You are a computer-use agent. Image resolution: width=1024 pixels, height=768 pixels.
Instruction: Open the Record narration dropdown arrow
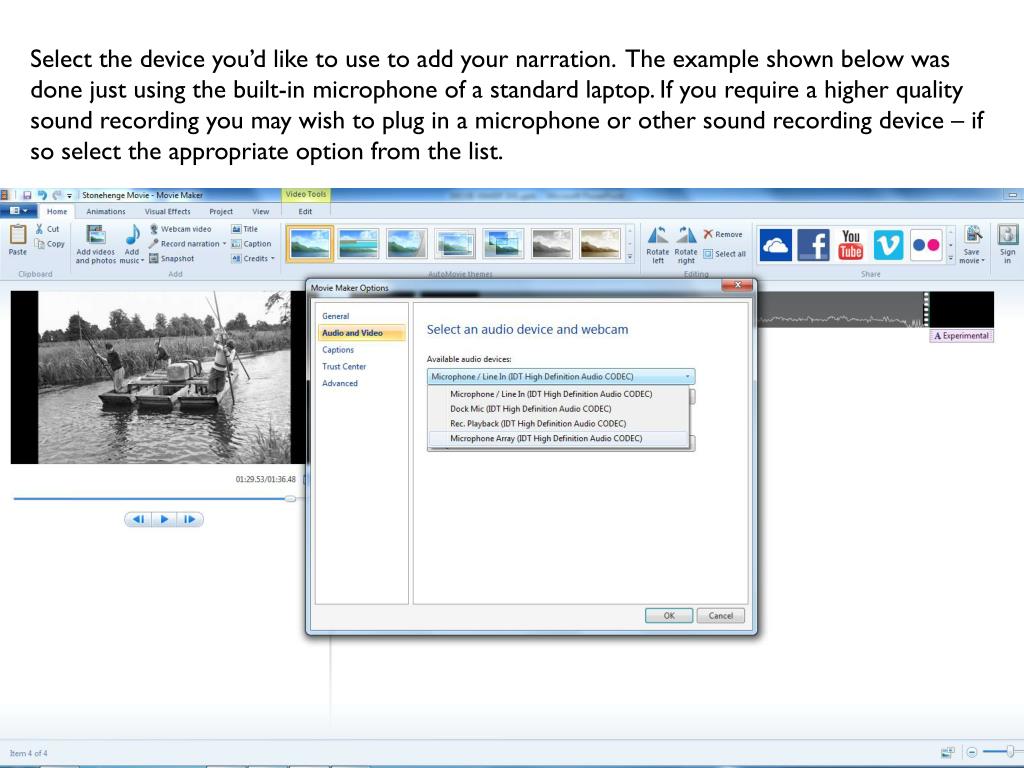(225, 244)
